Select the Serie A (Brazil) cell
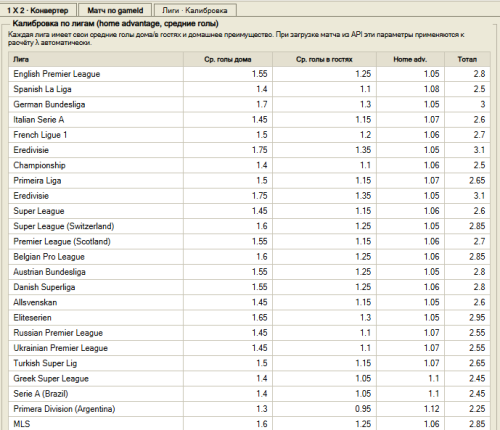The image size is (500, 430). point(96,394)
